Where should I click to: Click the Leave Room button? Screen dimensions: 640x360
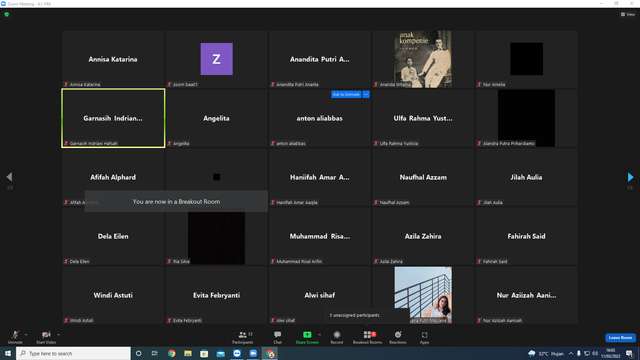[620, 338]
